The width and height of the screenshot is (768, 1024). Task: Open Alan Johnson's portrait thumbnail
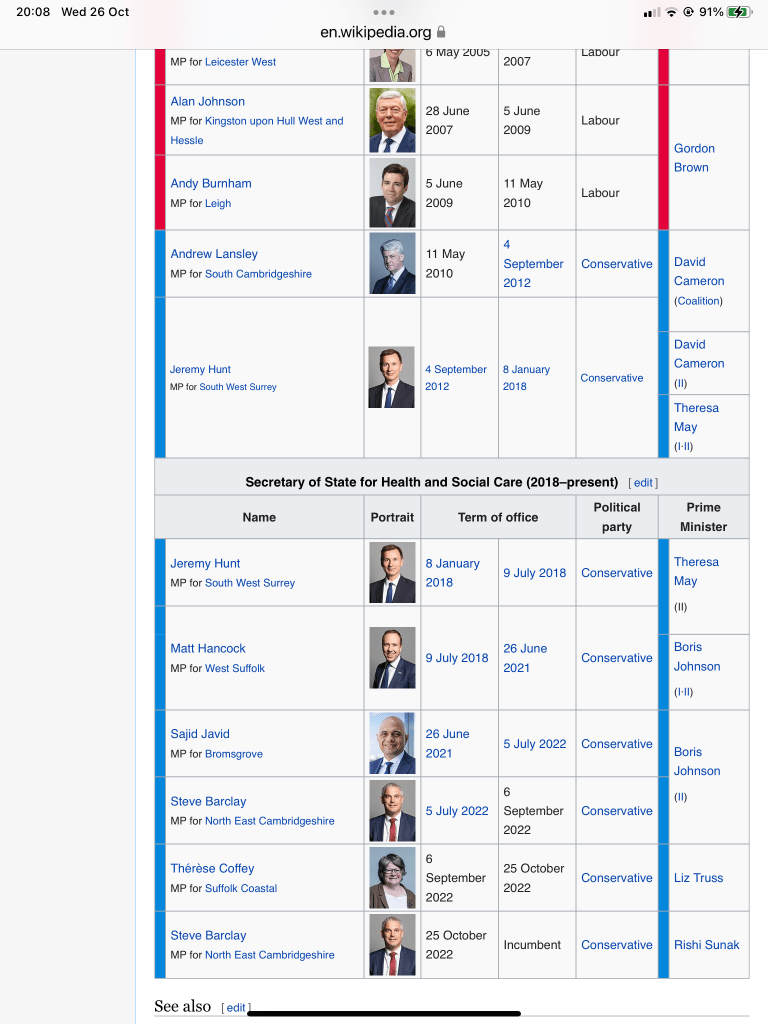tap(392, 120)
